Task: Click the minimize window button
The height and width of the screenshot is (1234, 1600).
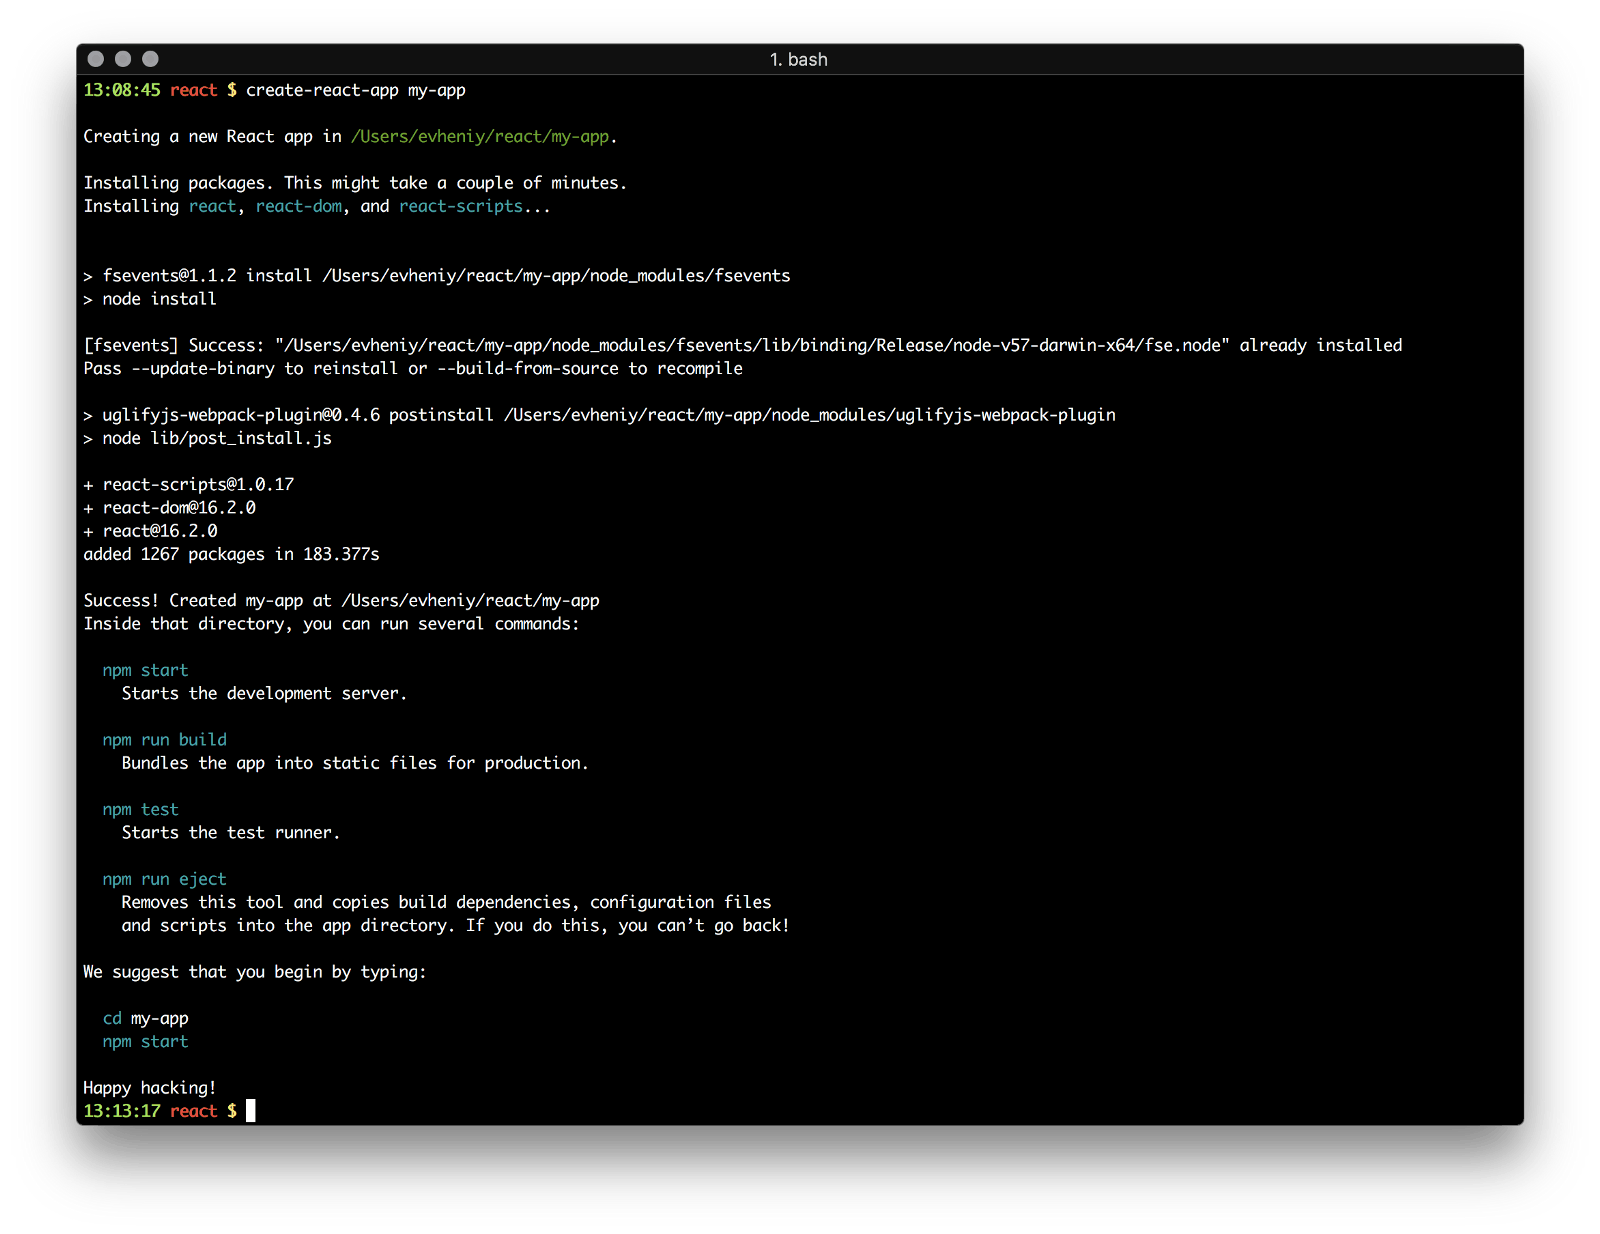Action: (x=123, y=59)
